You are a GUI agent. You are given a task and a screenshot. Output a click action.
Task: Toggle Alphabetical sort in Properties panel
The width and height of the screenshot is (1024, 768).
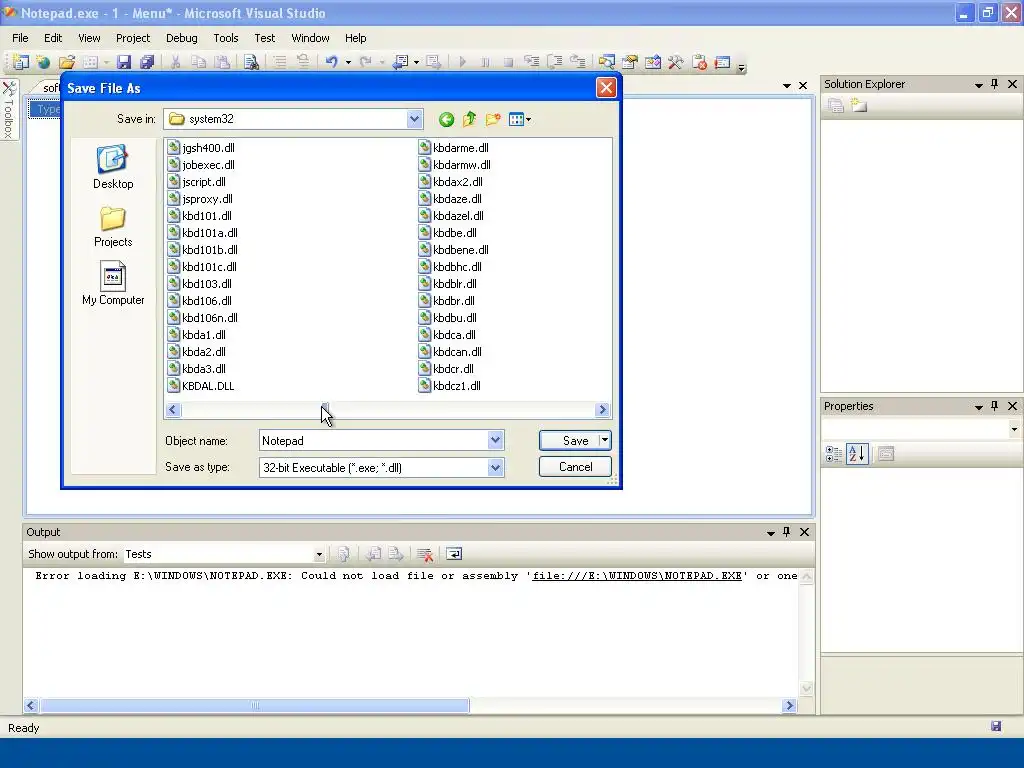pyautogui.click(x=857, y=454)
